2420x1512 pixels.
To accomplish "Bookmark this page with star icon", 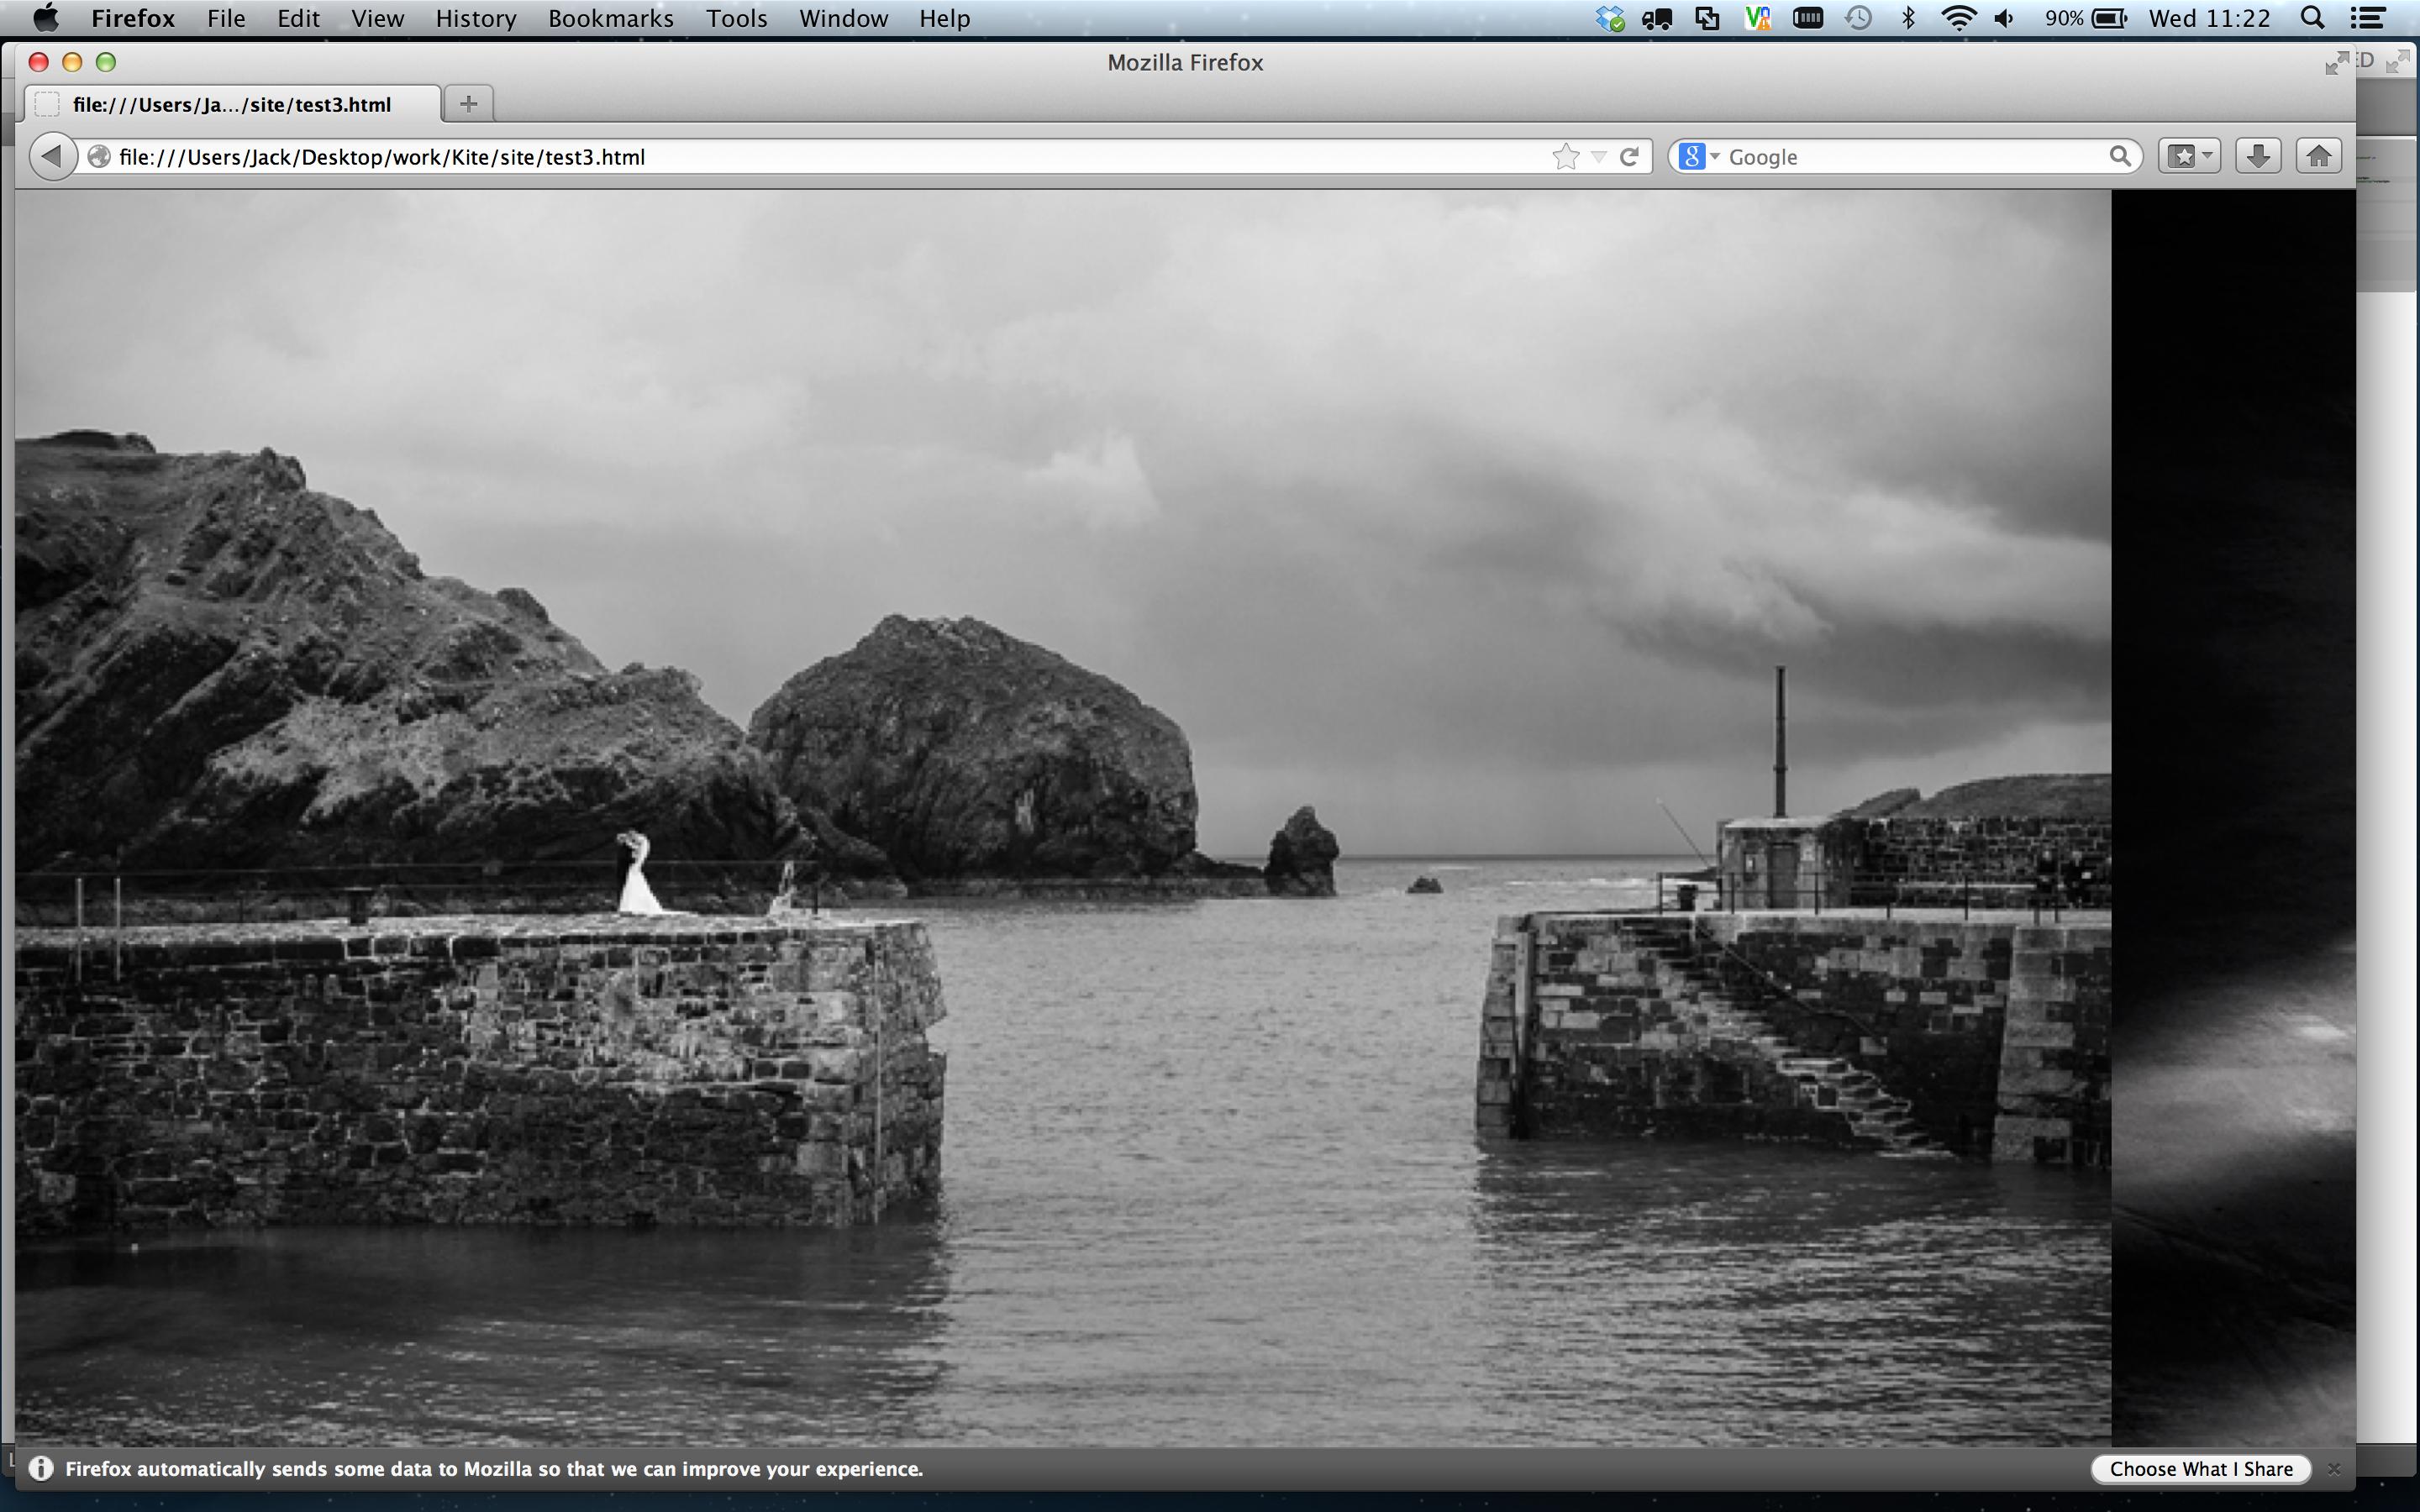I will pyautogui.click(x=1565, y=157).
